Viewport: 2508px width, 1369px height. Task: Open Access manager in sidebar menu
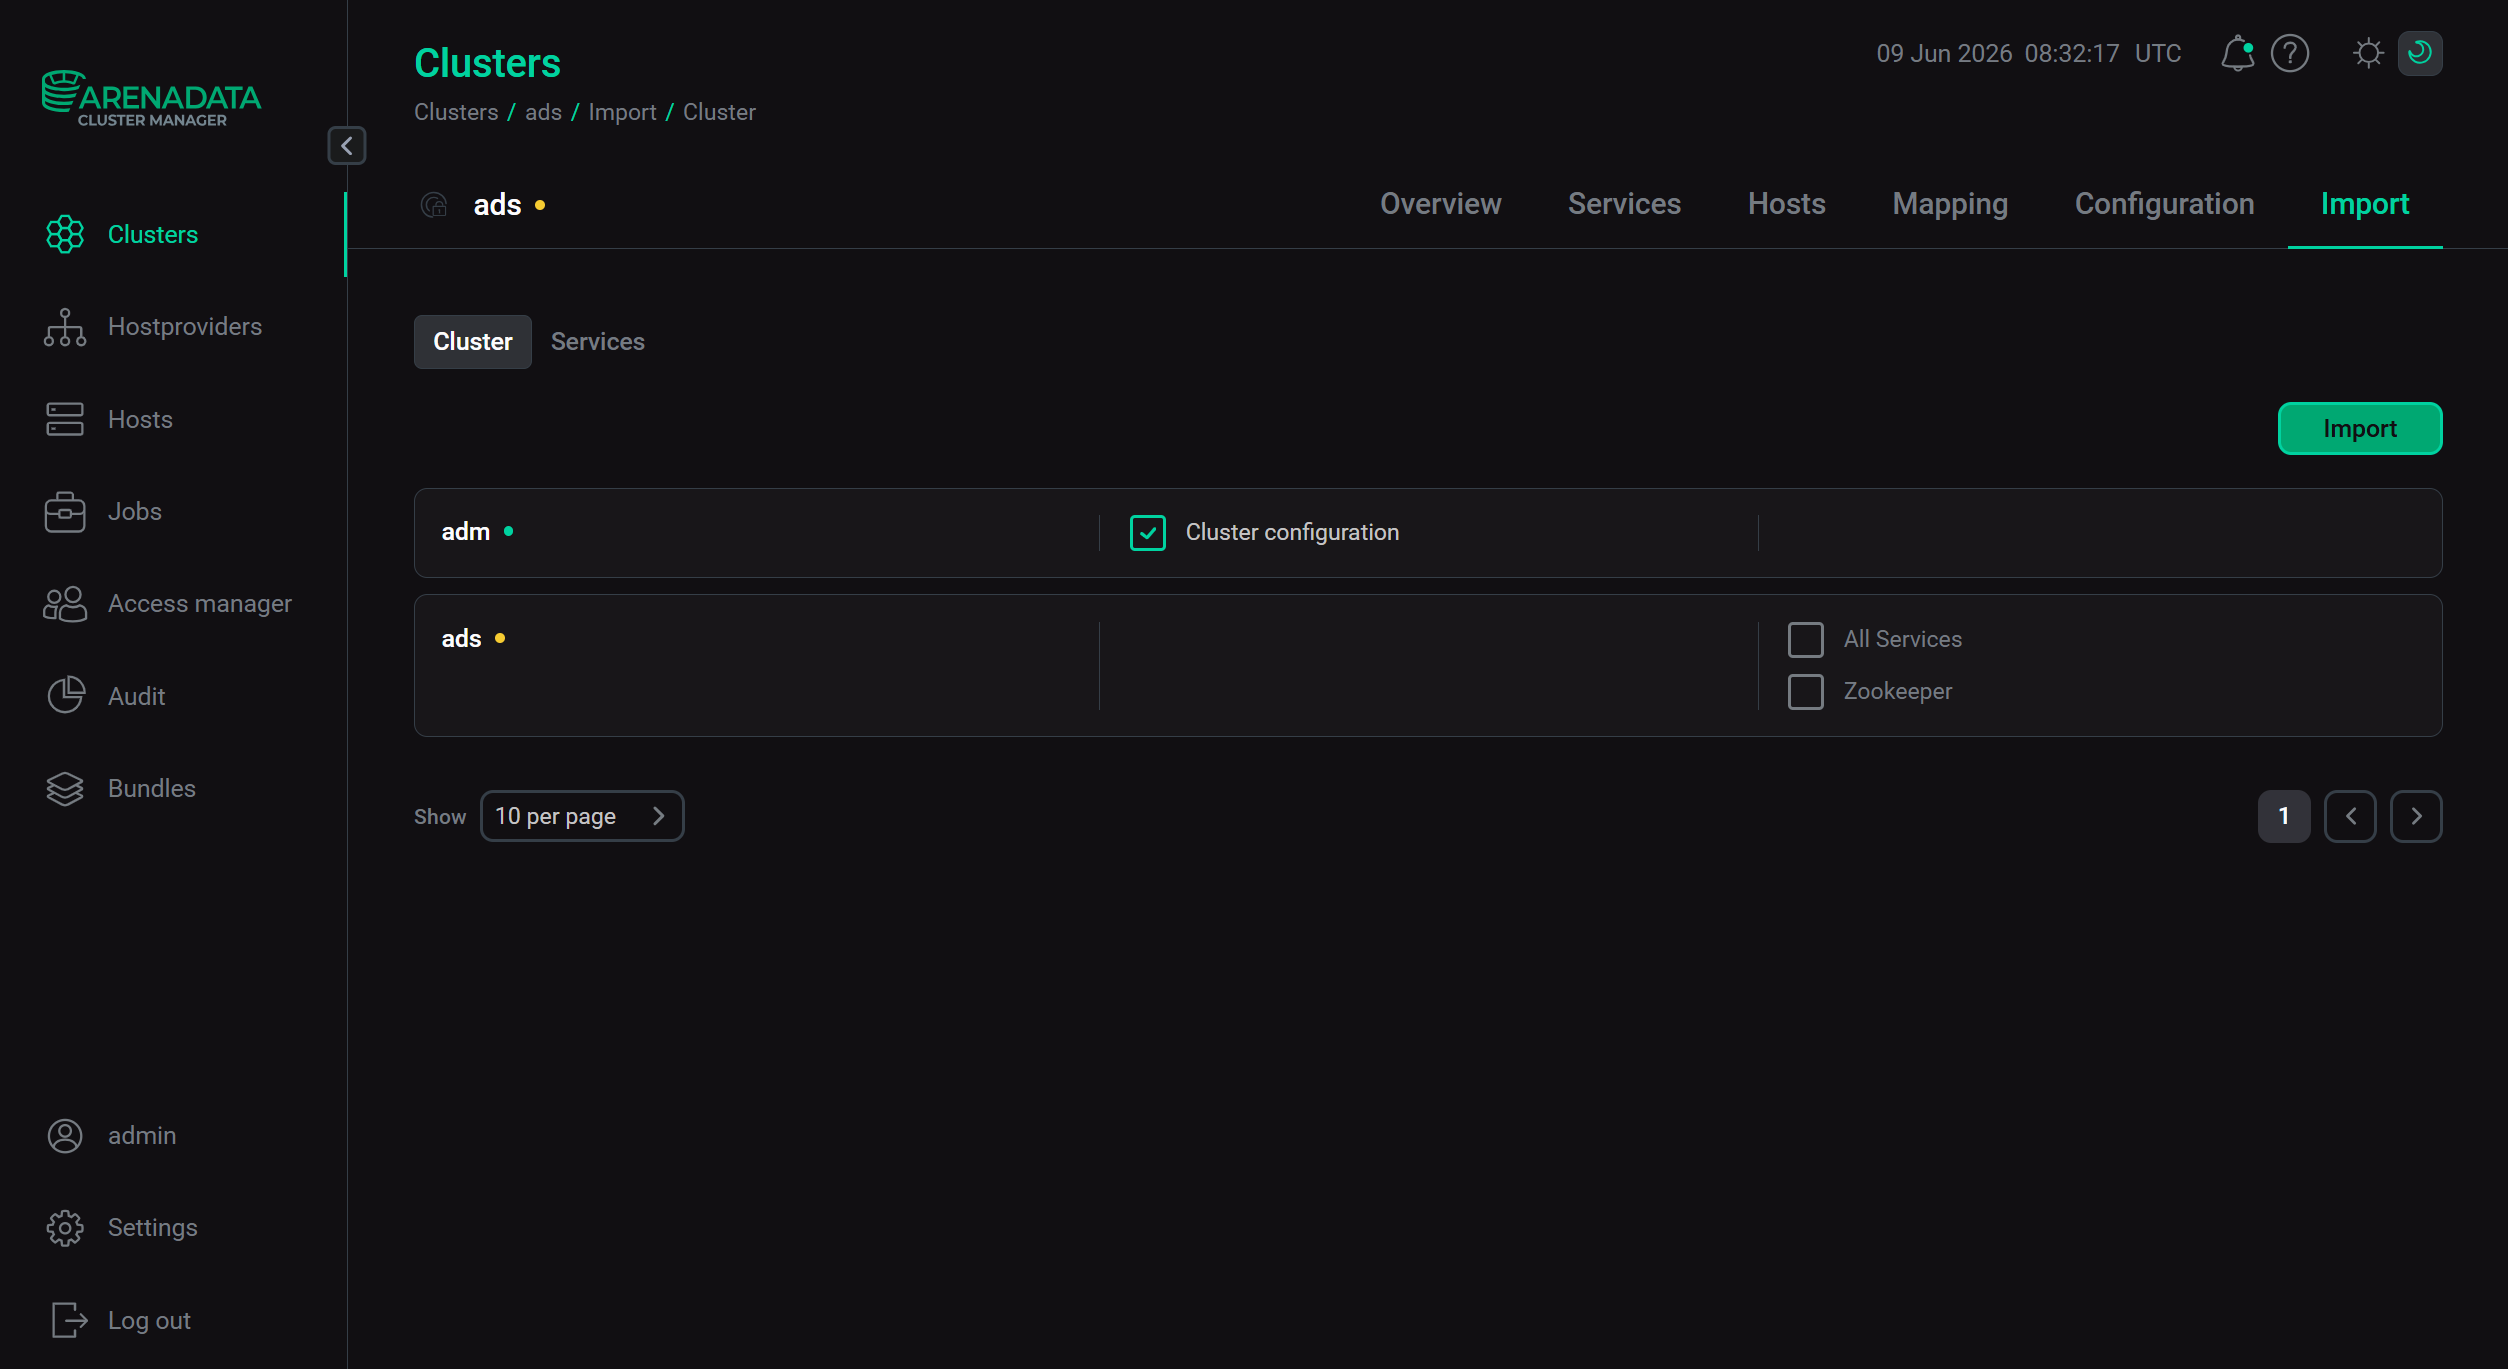pyautogui.click(x=200, y=604)
